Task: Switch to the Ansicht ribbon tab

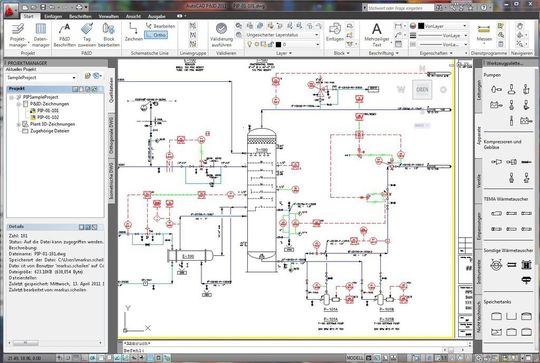Action: click(133, 16)
